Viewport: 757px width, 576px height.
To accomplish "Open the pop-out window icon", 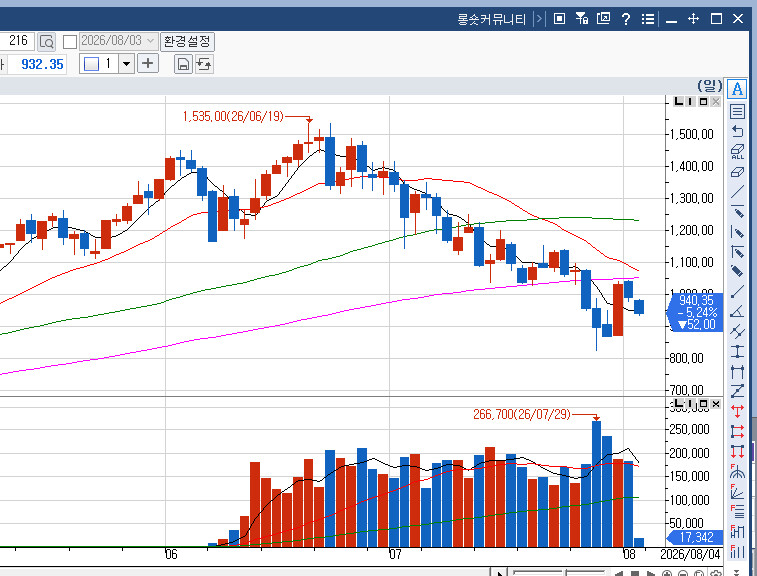I will pos(603,19).
